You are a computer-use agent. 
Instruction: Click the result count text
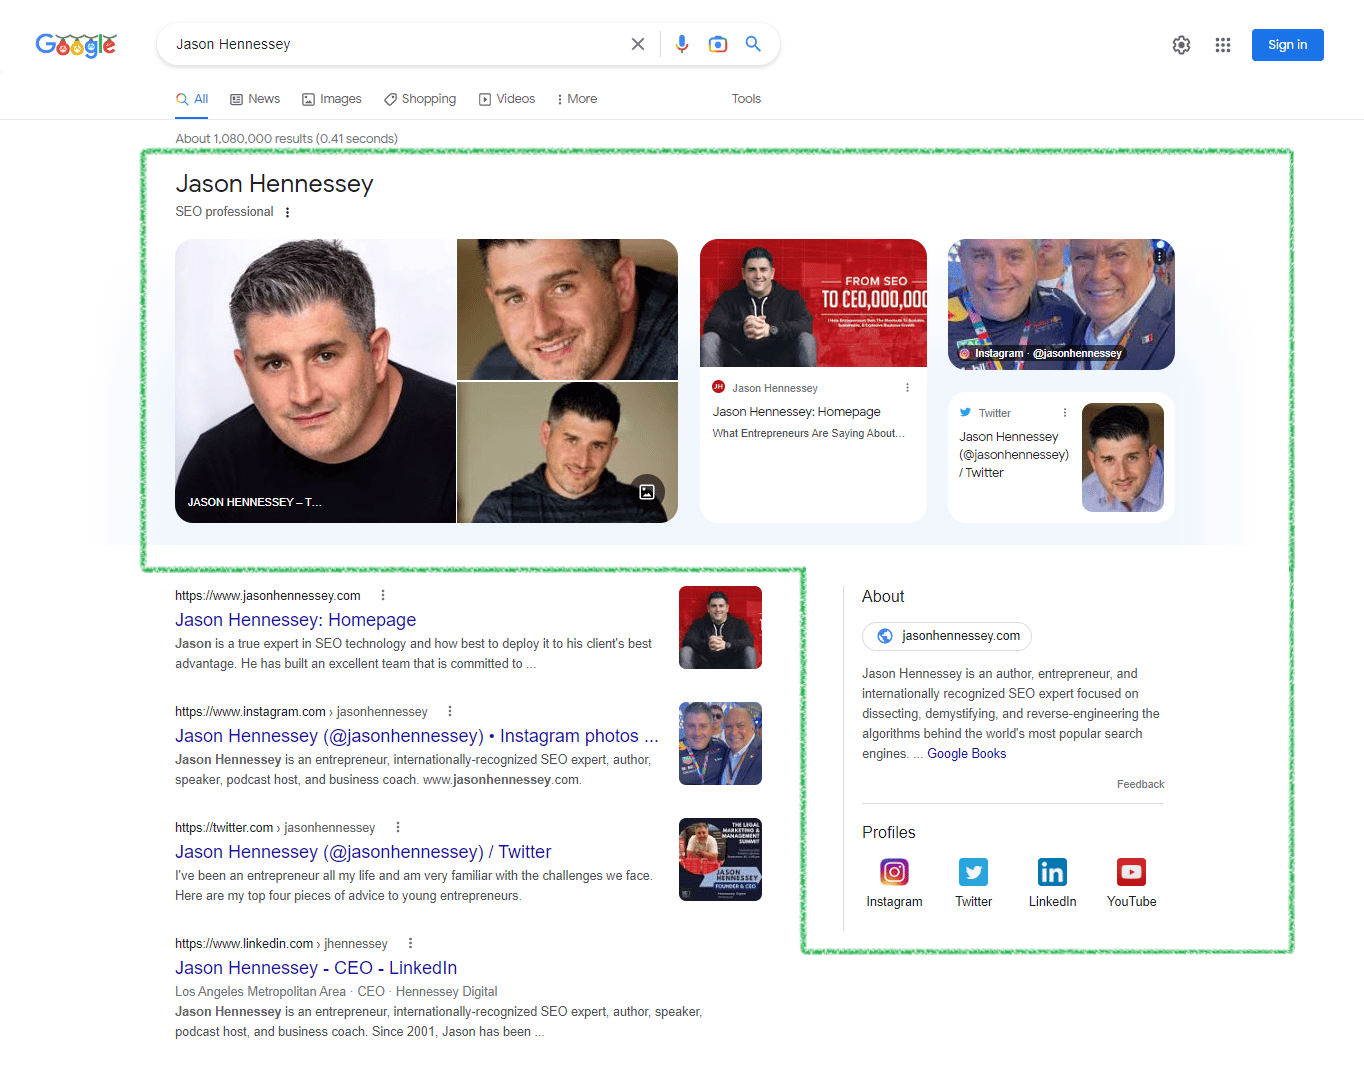click(x=286, y=139)
